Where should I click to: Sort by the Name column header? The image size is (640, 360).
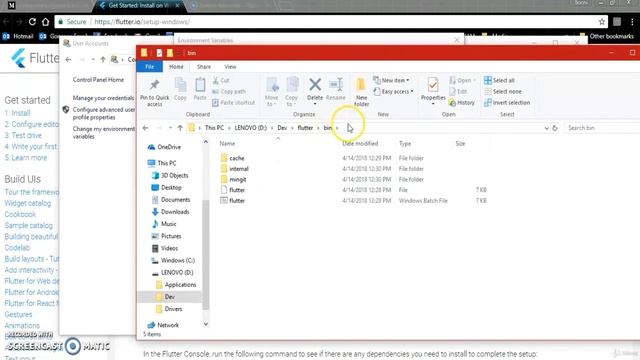pos(227,144)
